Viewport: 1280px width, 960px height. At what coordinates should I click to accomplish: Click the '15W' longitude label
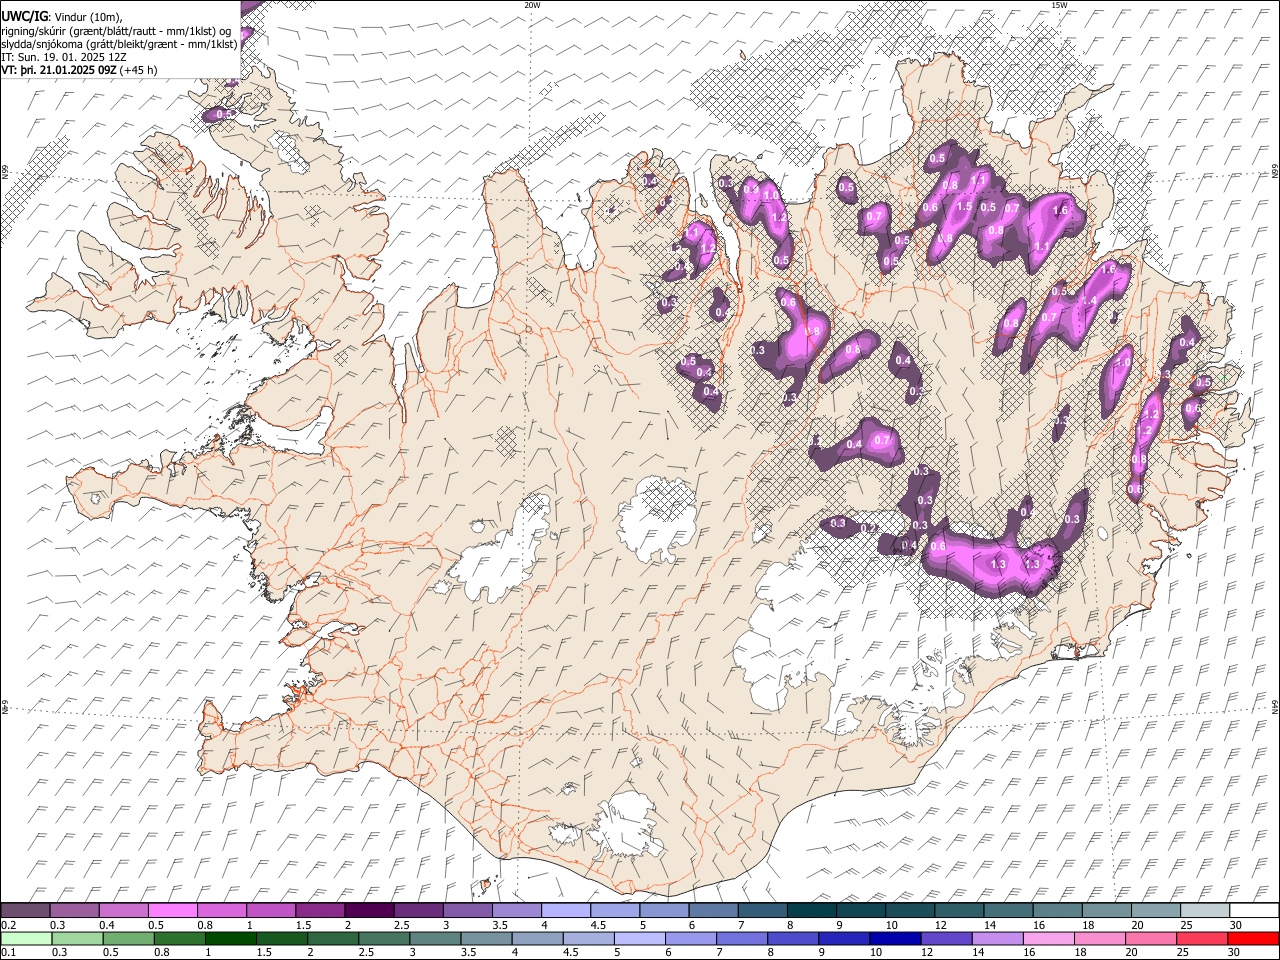(x=1059, y=5)
